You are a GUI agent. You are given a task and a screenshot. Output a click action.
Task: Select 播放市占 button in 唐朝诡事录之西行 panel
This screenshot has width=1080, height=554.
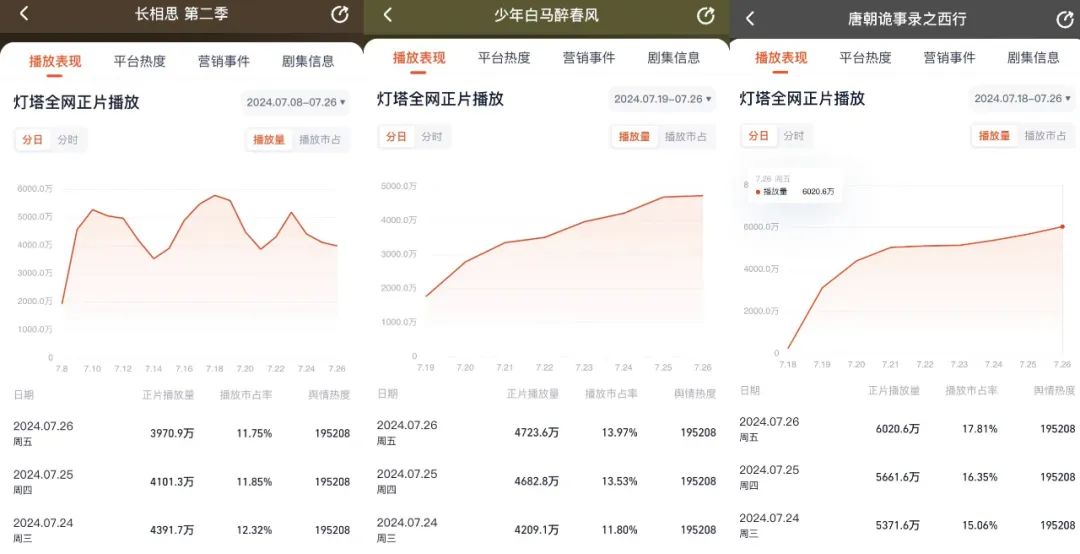[x=1045, y=136]
